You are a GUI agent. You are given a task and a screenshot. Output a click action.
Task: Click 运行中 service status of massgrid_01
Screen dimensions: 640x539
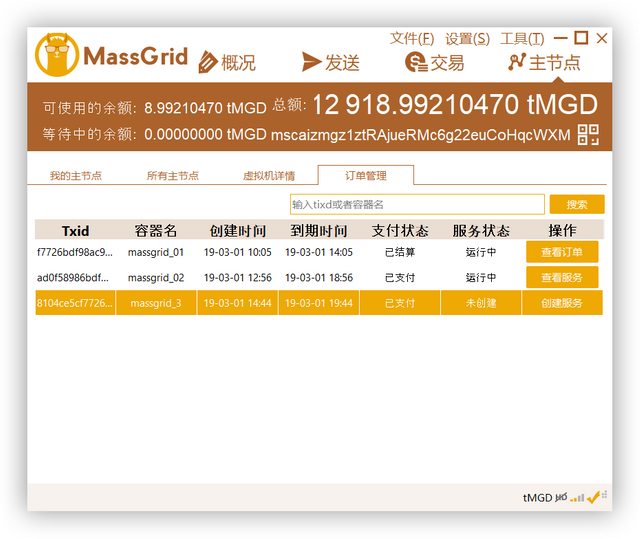pos(481,252)
